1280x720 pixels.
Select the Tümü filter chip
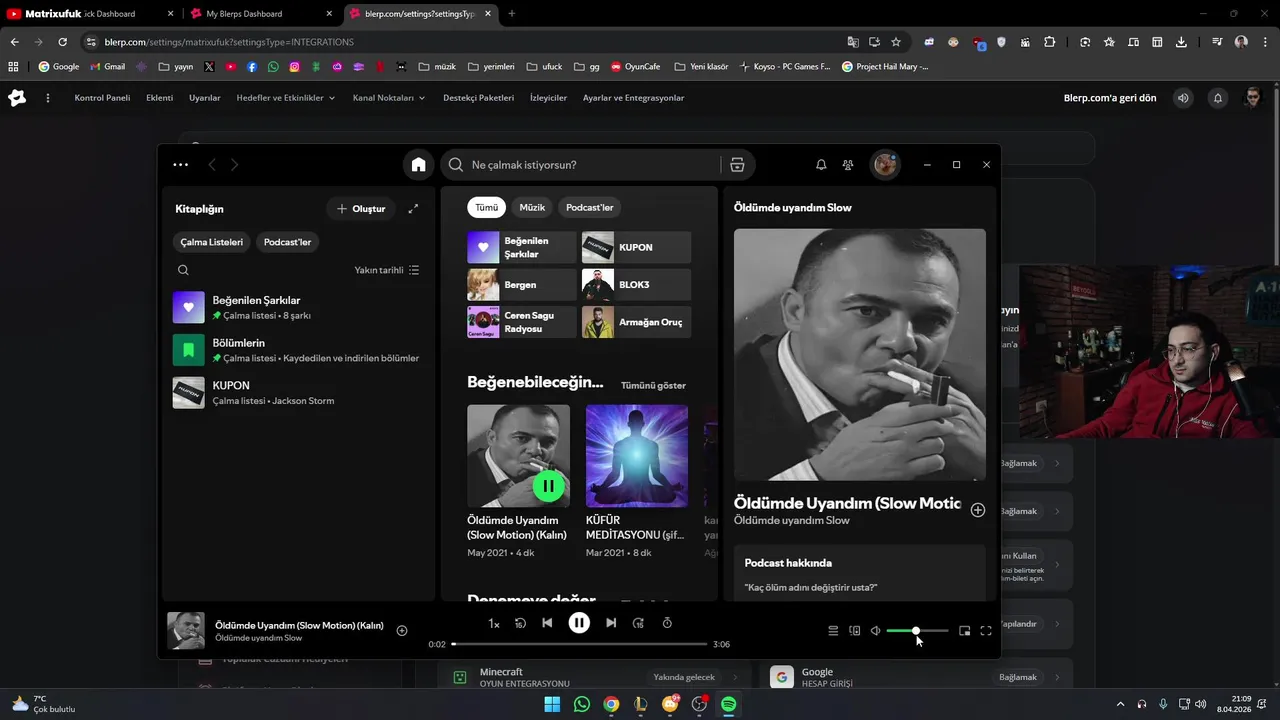(x=486, y=207)
